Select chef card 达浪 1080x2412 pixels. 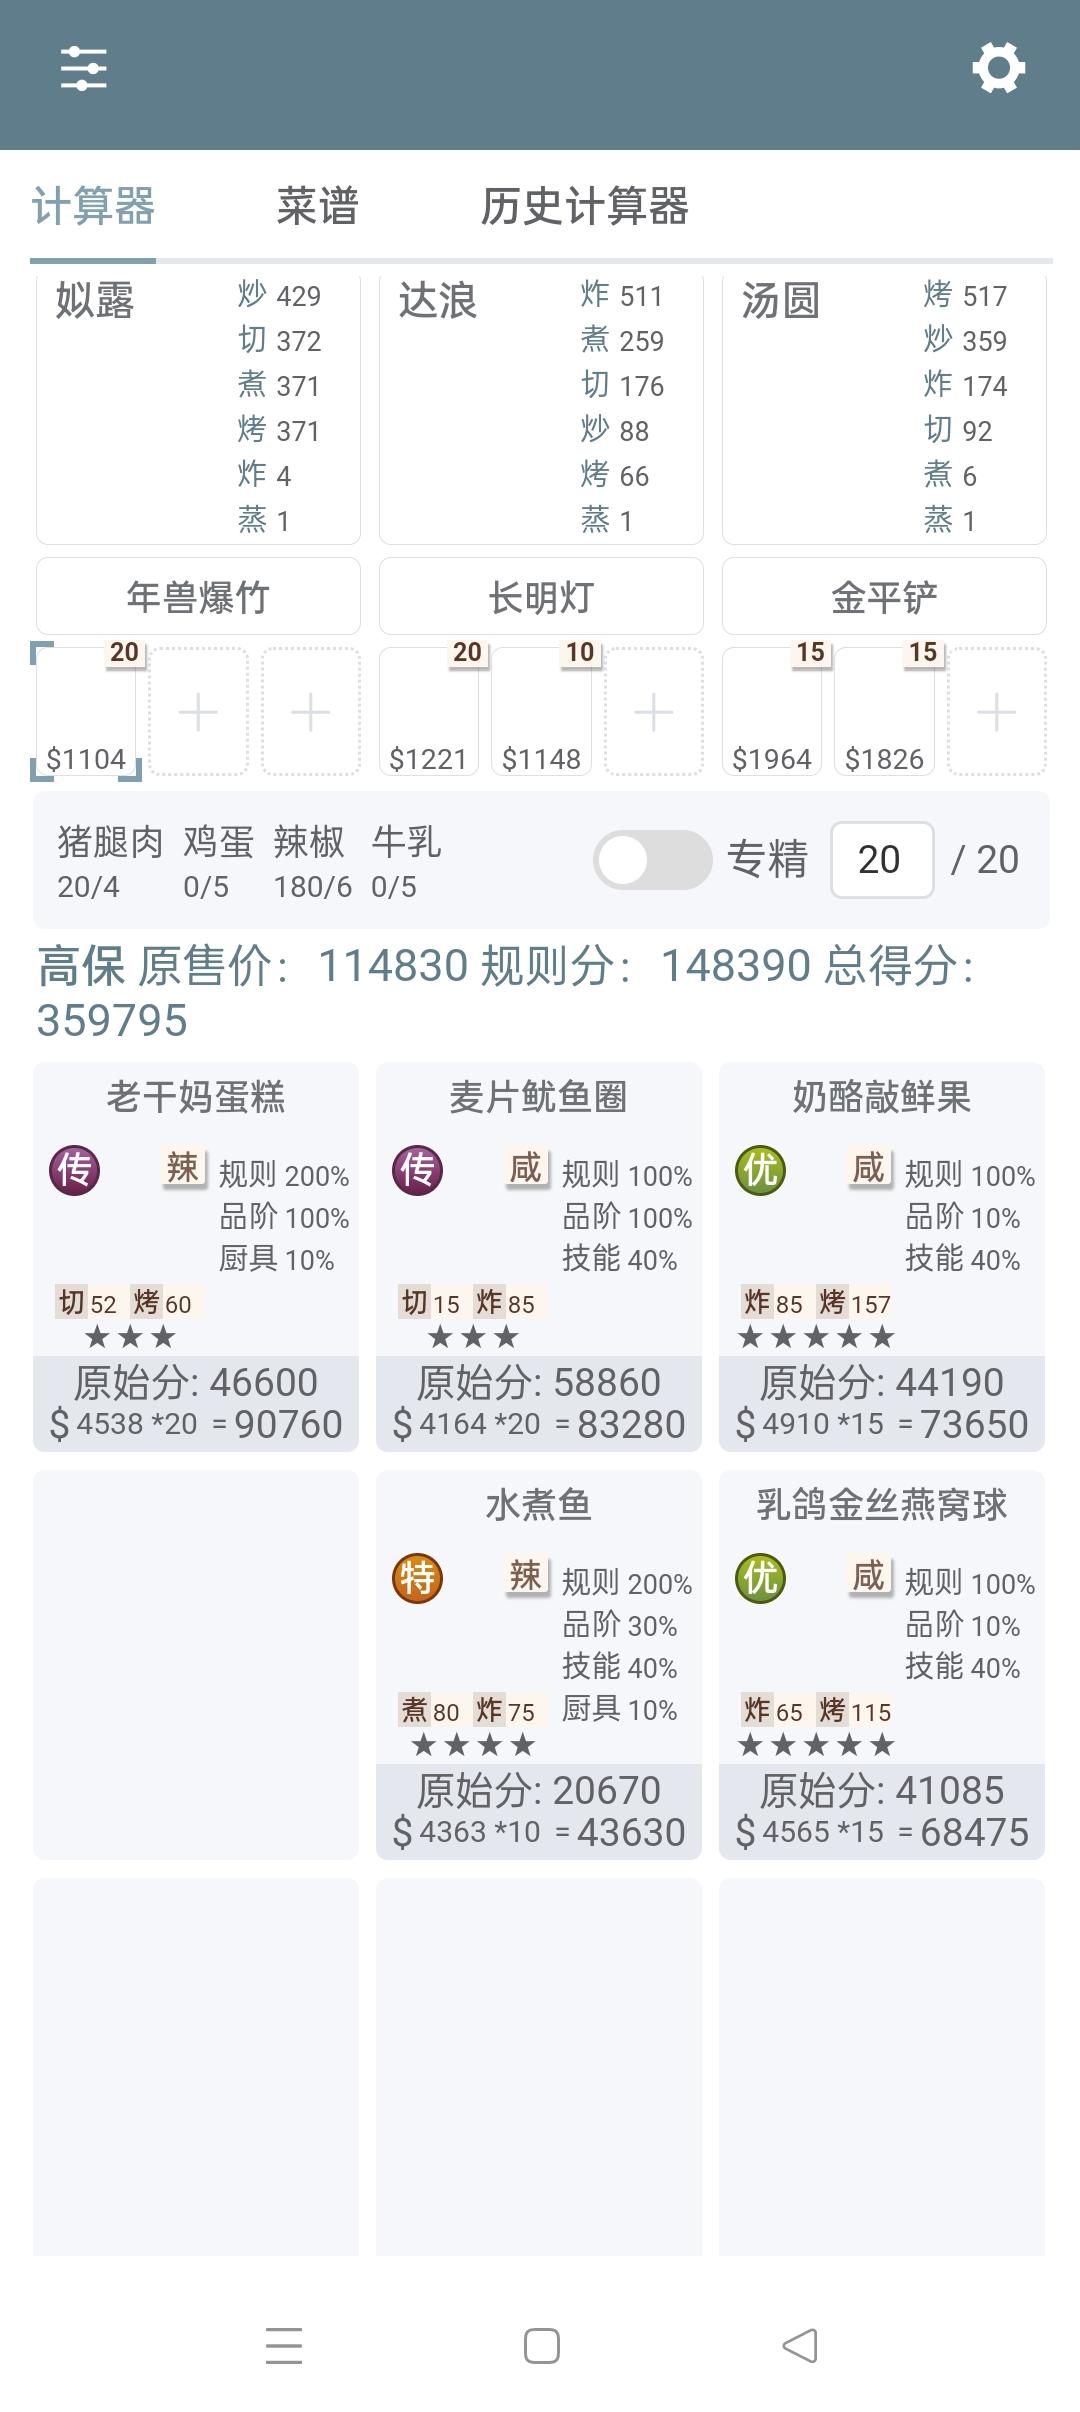point(541,408)
